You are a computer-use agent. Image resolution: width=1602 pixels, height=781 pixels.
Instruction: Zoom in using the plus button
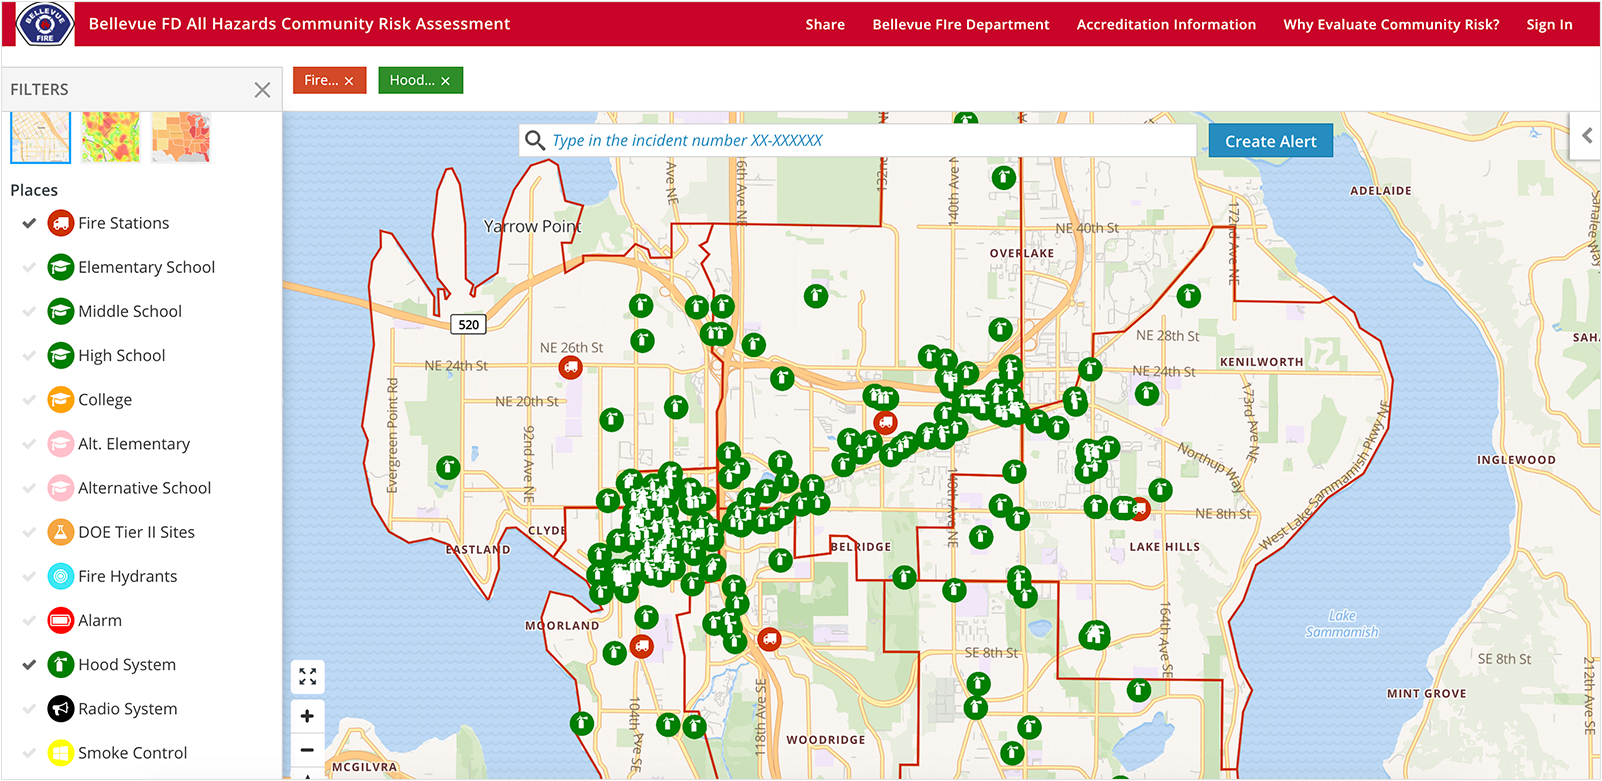307,716
